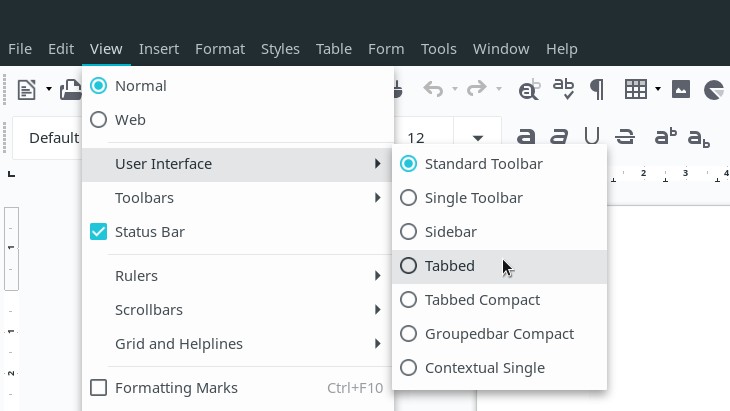Enable the Formatting Marks checkbox

pos(98,388)
